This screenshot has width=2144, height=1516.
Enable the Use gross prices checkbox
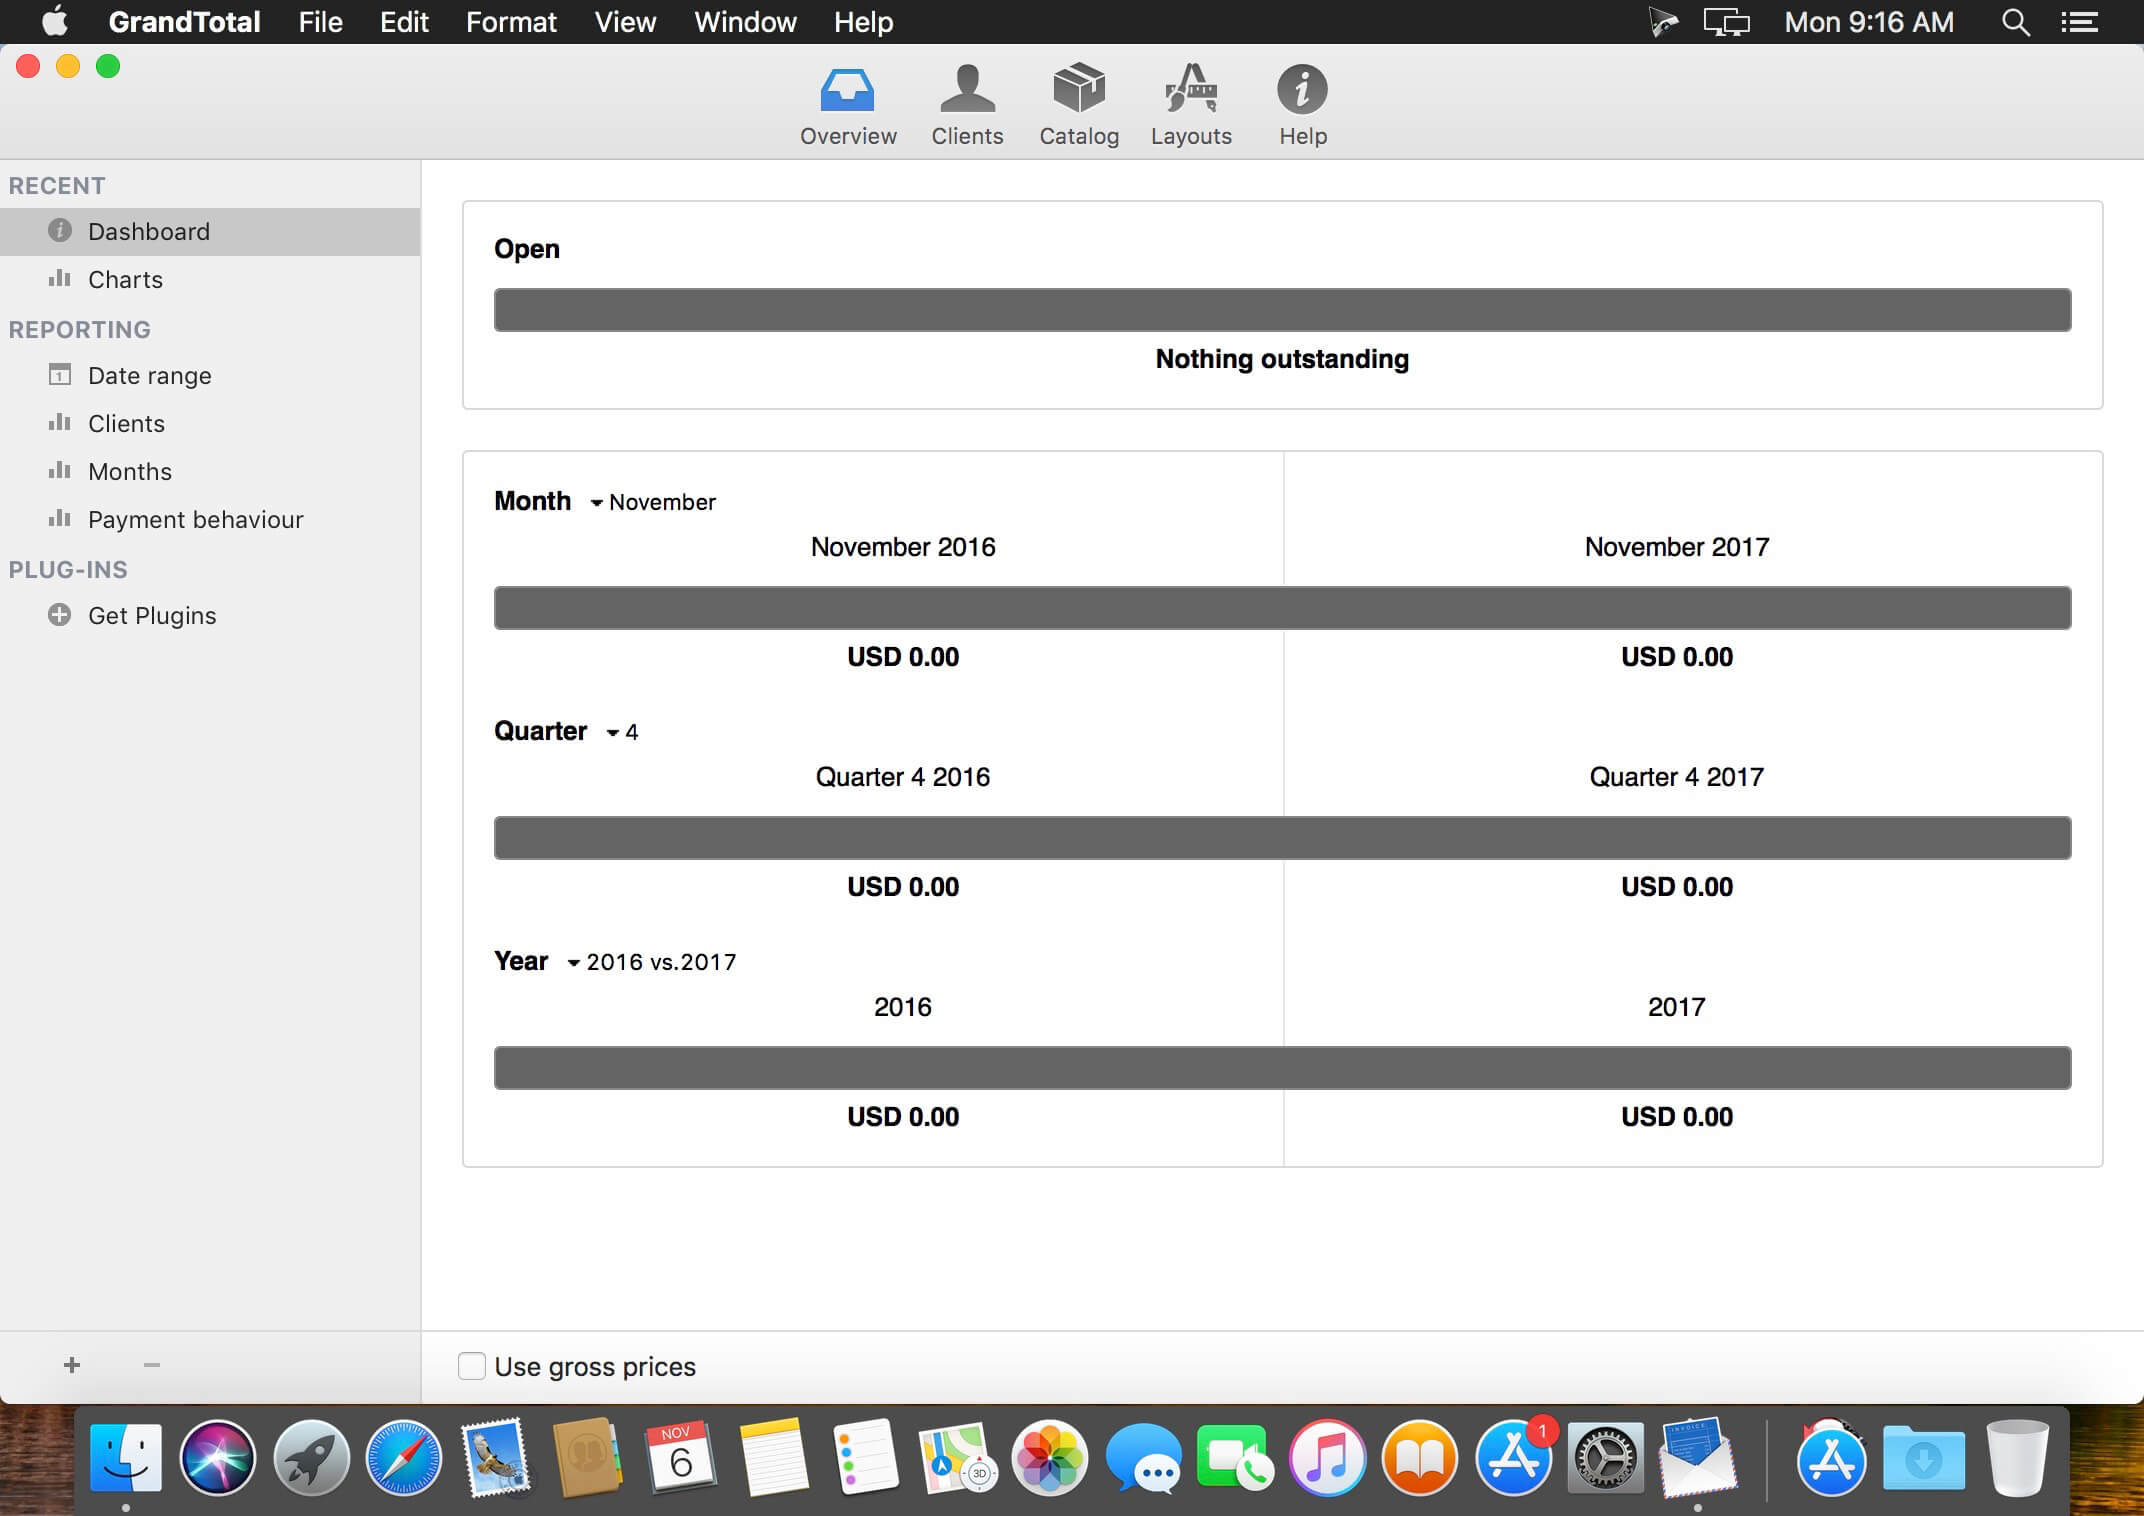point(472,1366)
